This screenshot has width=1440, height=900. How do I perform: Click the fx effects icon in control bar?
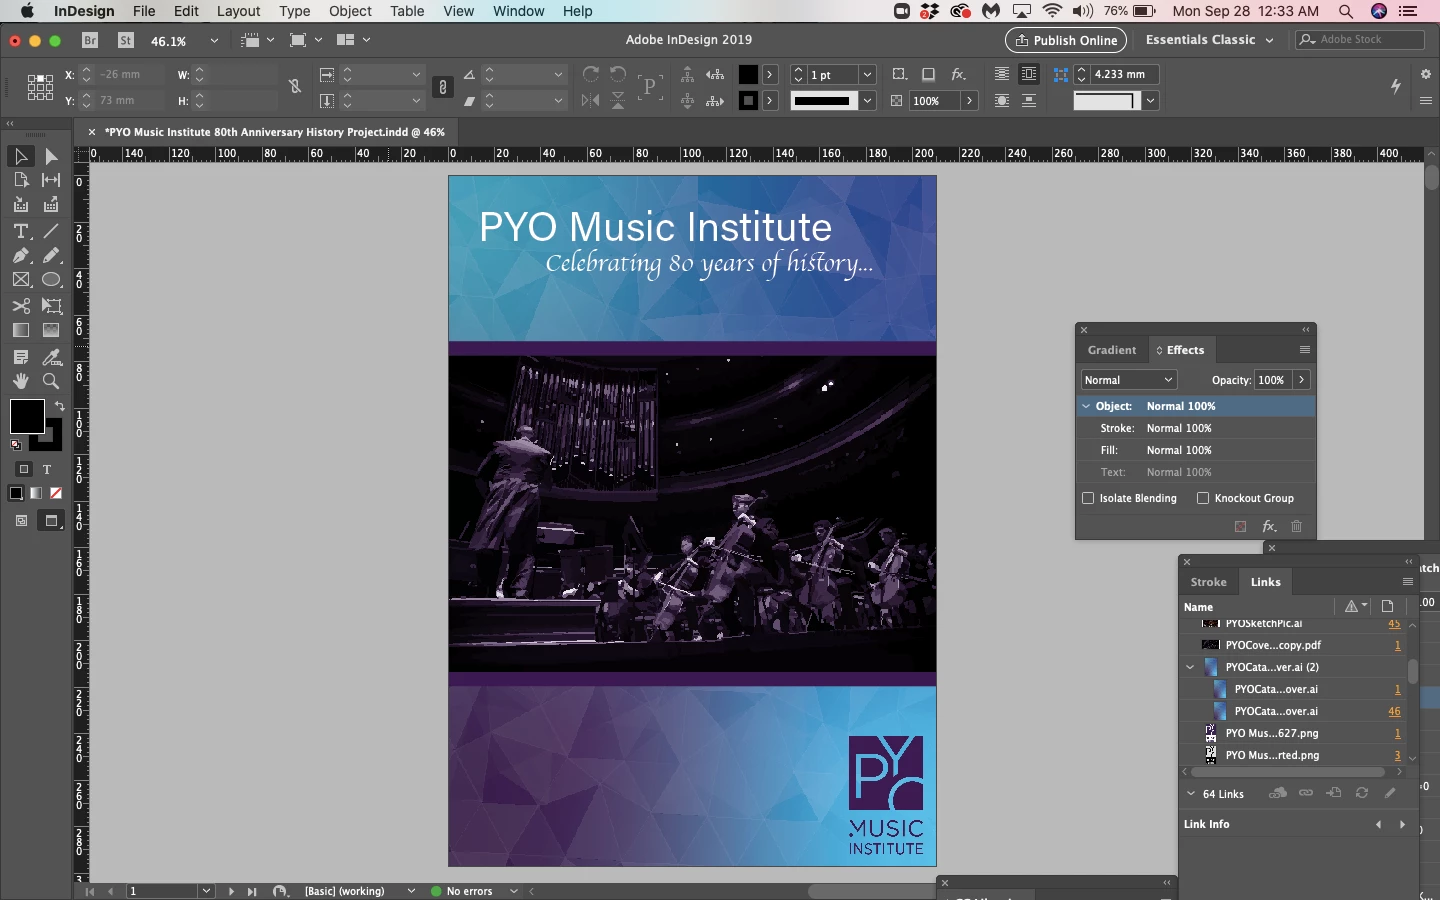click(958, 74)
